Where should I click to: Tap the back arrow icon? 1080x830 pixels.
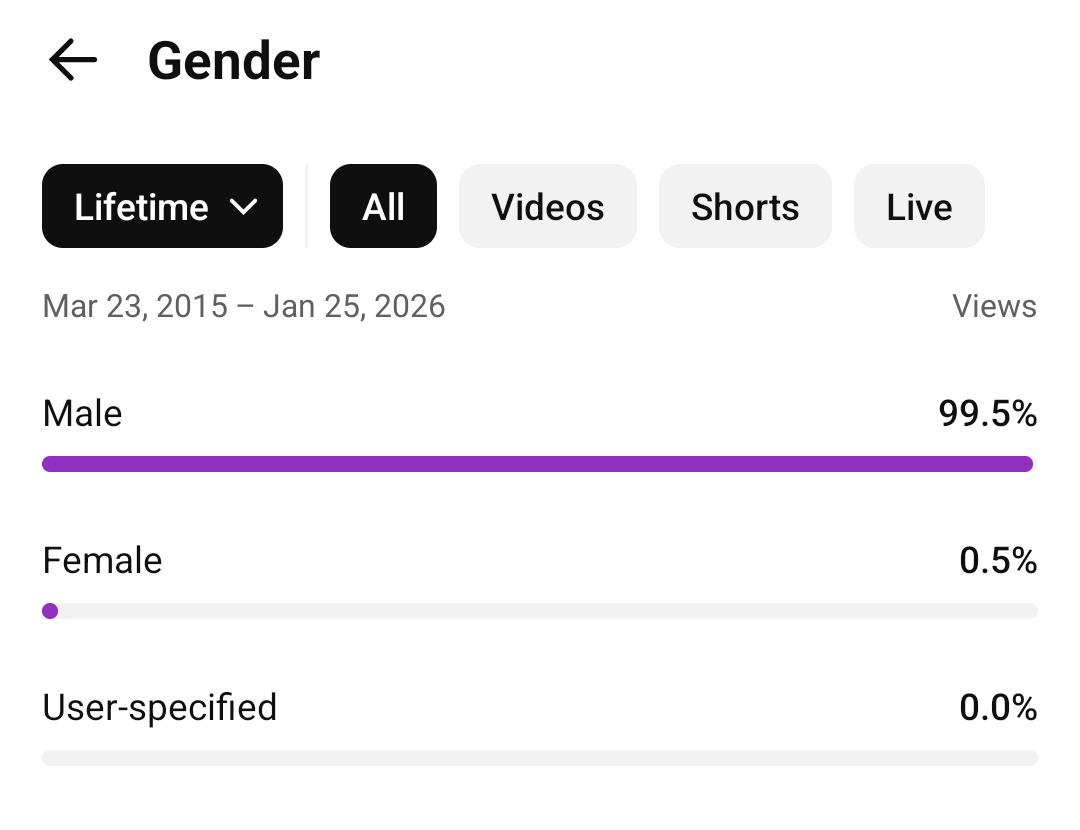click(73, 60)
